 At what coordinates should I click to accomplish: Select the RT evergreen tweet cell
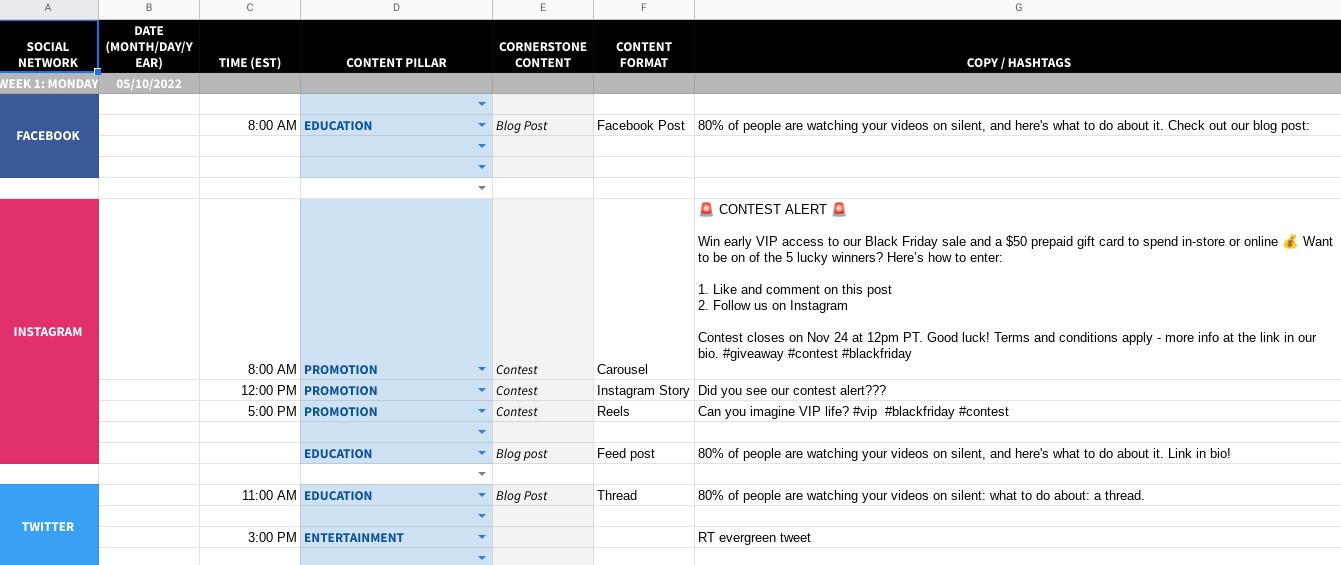1017,538
